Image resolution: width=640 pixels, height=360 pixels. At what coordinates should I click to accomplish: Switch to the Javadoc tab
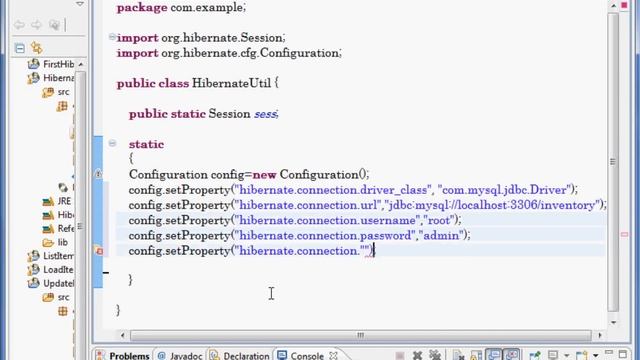180,356
